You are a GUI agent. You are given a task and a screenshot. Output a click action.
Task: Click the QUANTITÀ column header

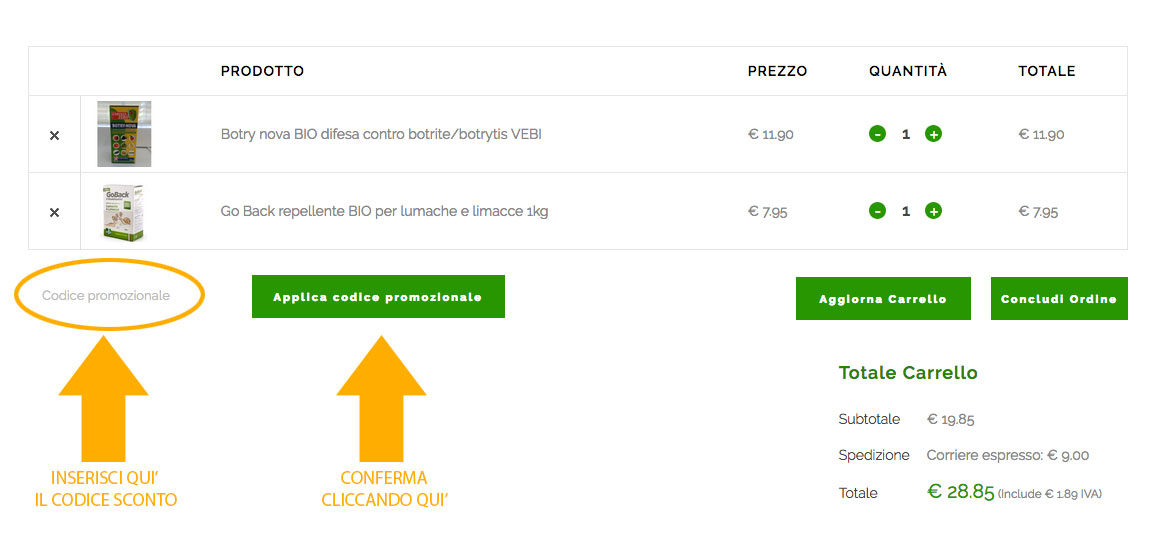pos(908,71)
